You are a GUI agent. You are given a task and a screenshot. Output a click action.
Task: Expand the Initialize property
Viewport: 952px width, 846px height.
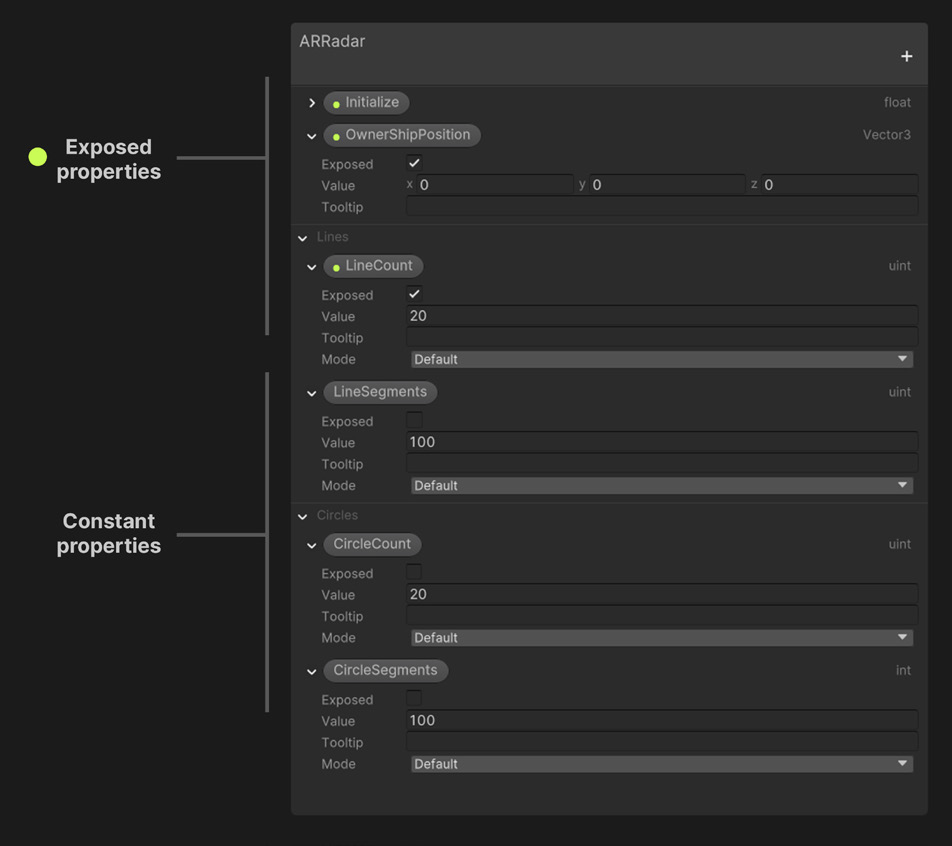[312, 103]
